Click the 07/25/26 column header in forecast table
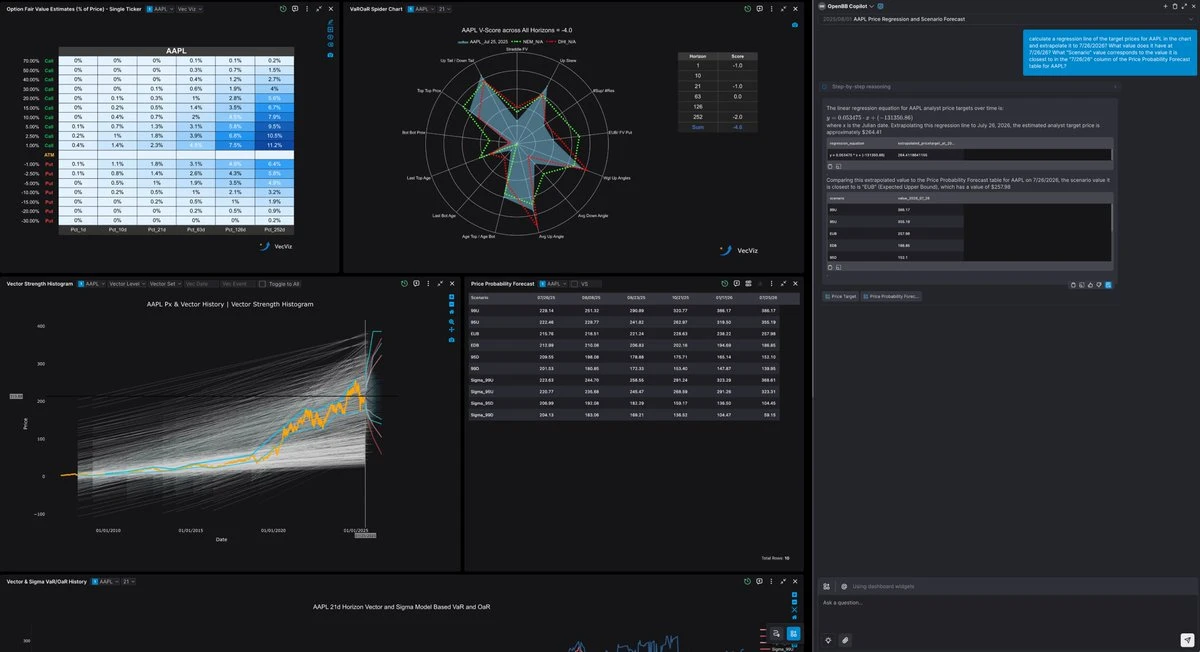This screenshot has height=652, width=1200. [767, 298]
